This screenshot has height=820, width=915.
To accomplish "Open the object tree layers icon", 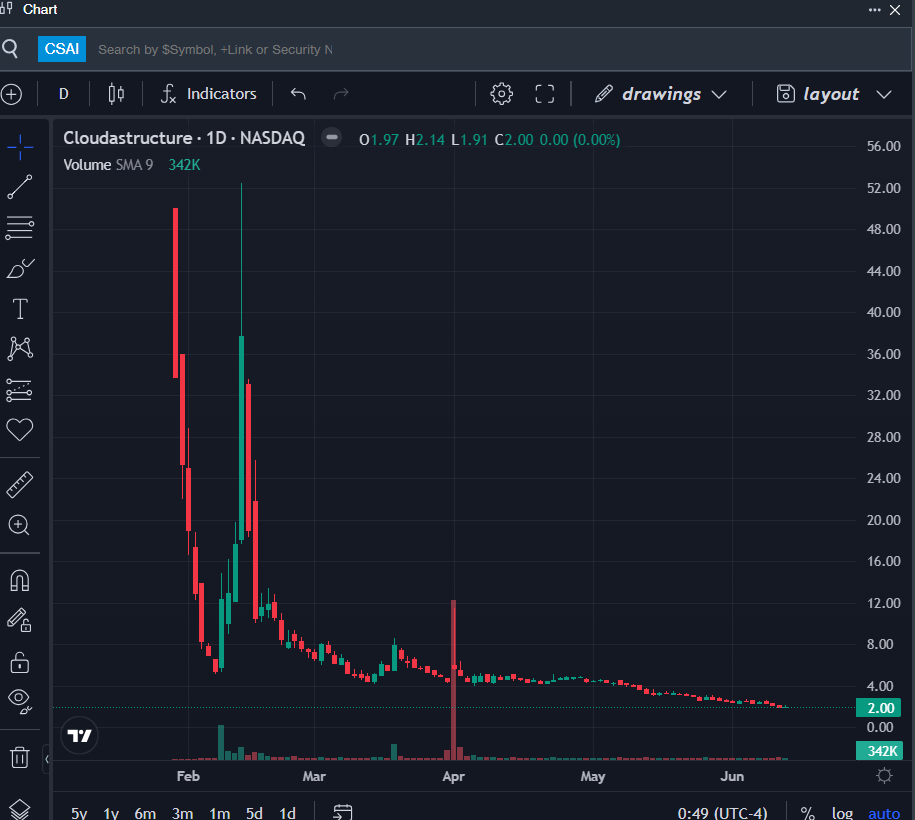I will coord(20,809).
